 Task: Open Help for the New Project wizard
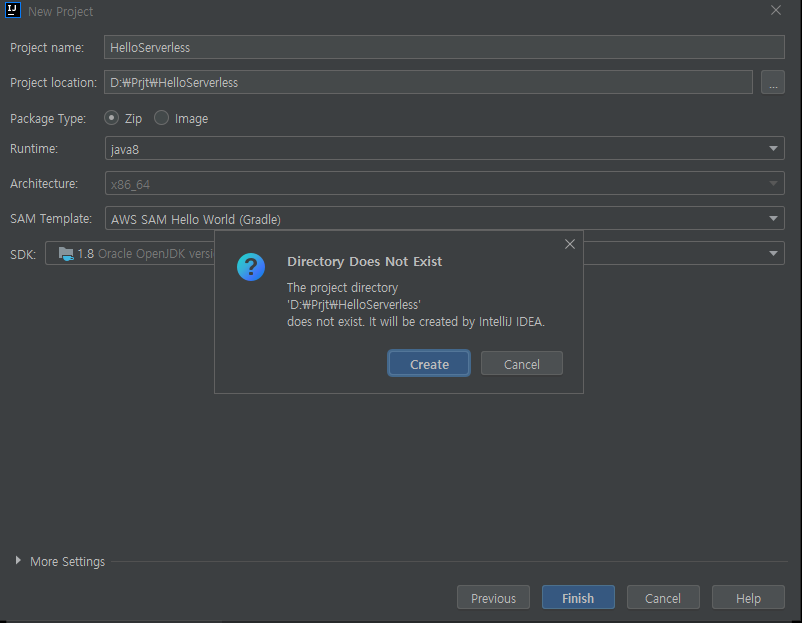748,597
